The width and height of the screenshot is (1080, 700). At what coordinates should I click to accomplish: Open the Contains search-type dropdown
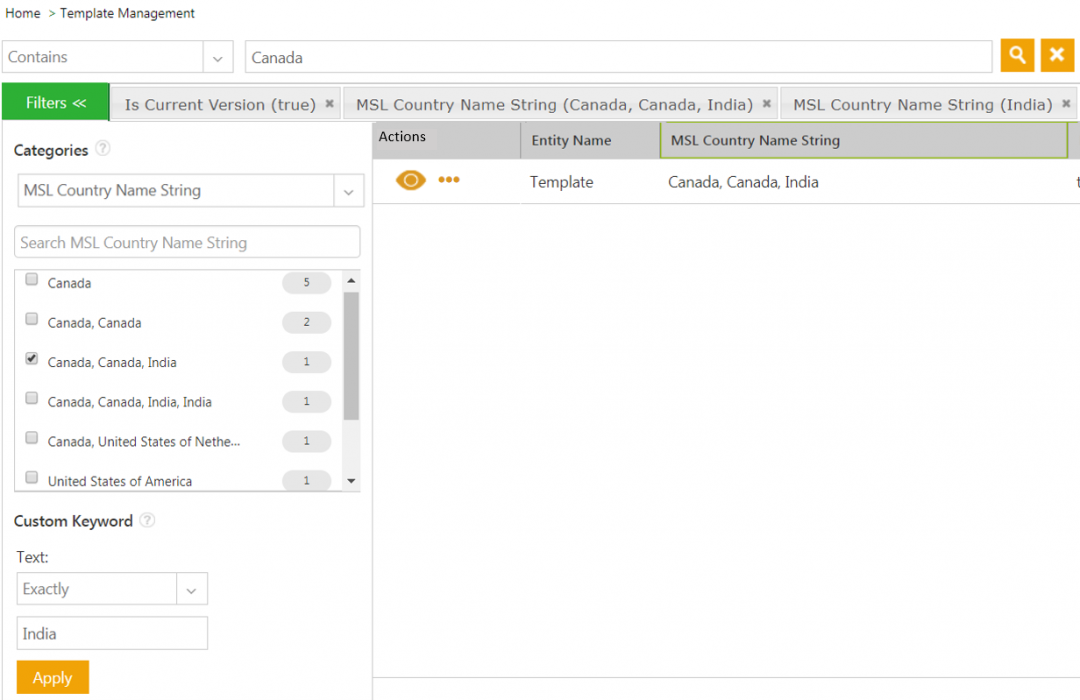217,58
